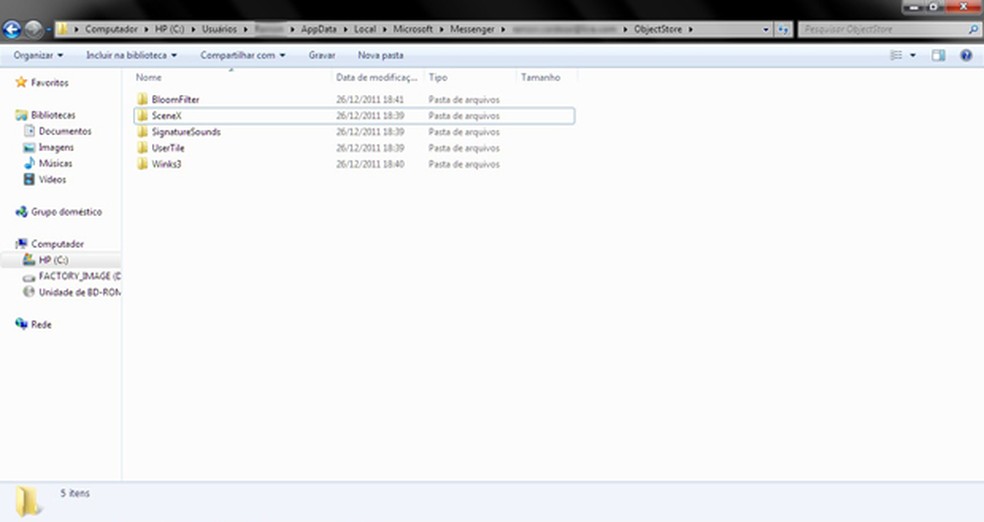Viewport: 984px width, 522px height.
Task: Go back with the Back arrow button
Action: [x=11, y=29]
